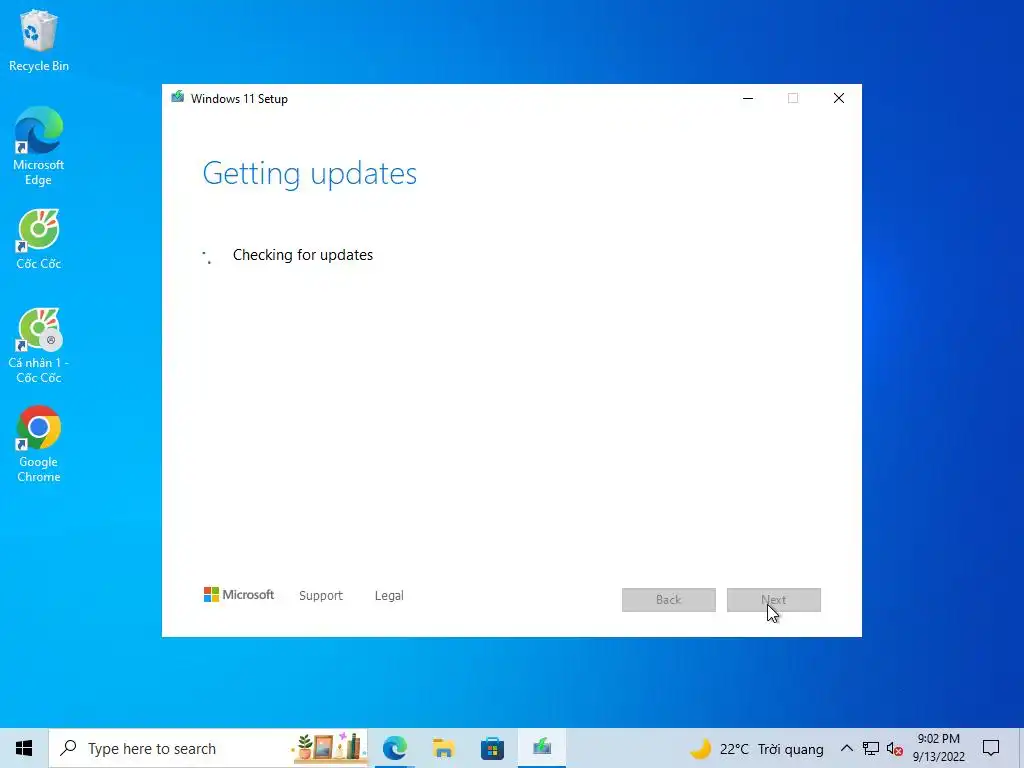Click the muted volume tray icon
This screenshot has width=1024, height=768.
point(895,749)
